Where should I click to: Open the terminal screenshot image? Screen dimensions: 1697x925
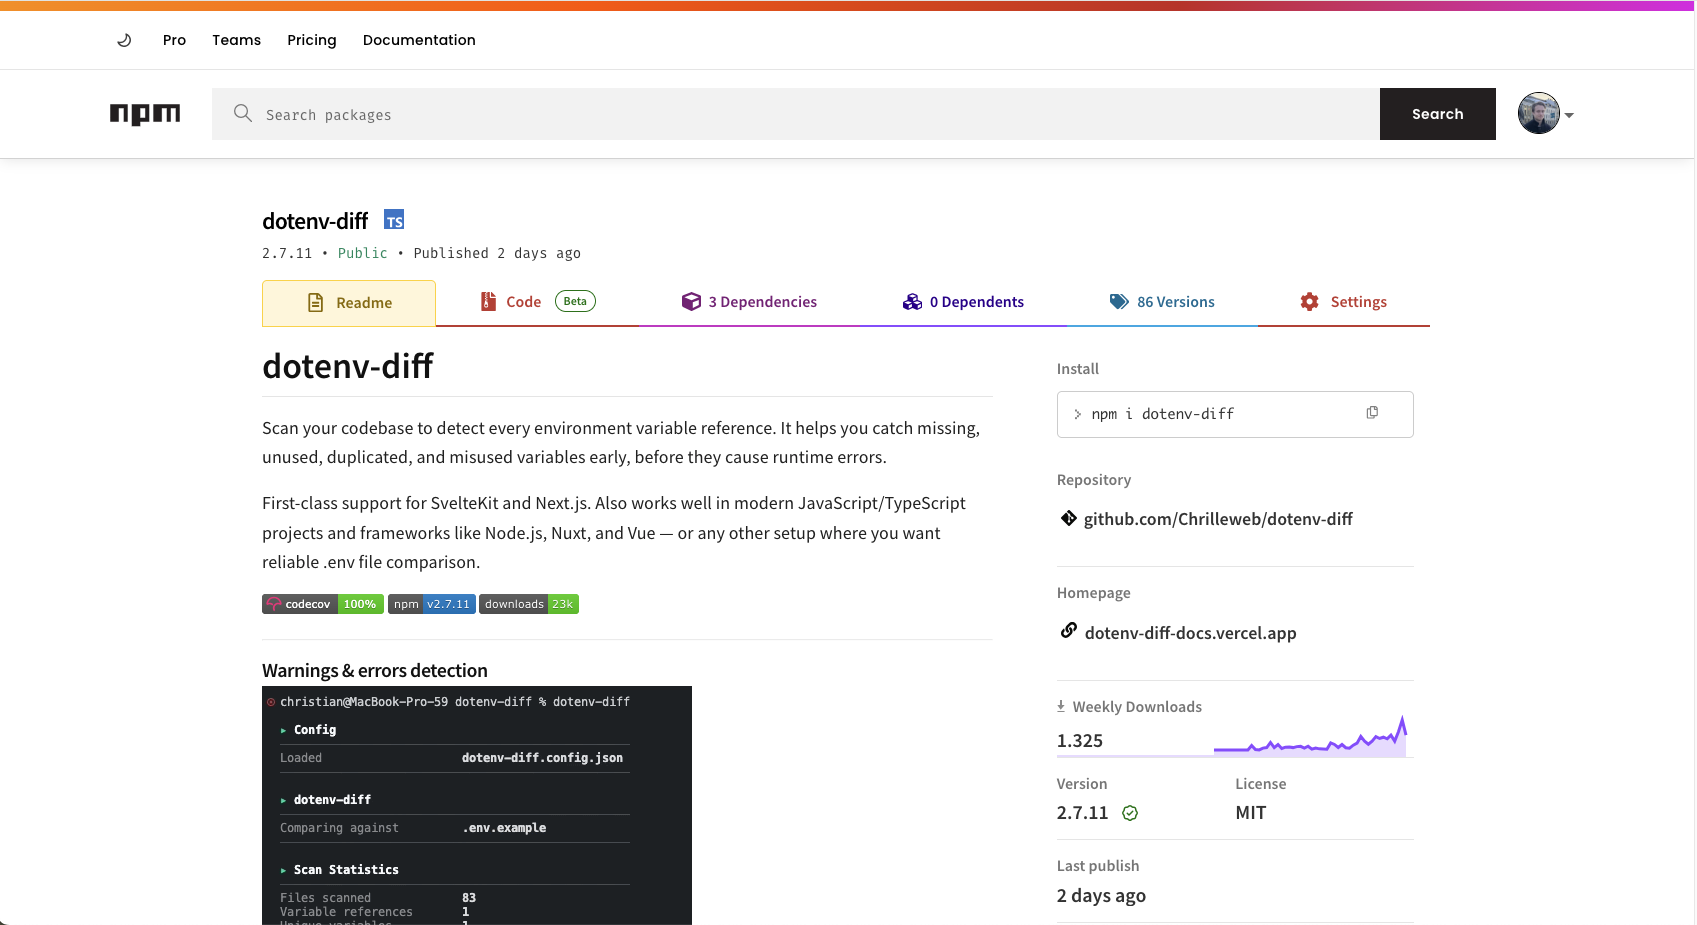[x=477, y=805]
